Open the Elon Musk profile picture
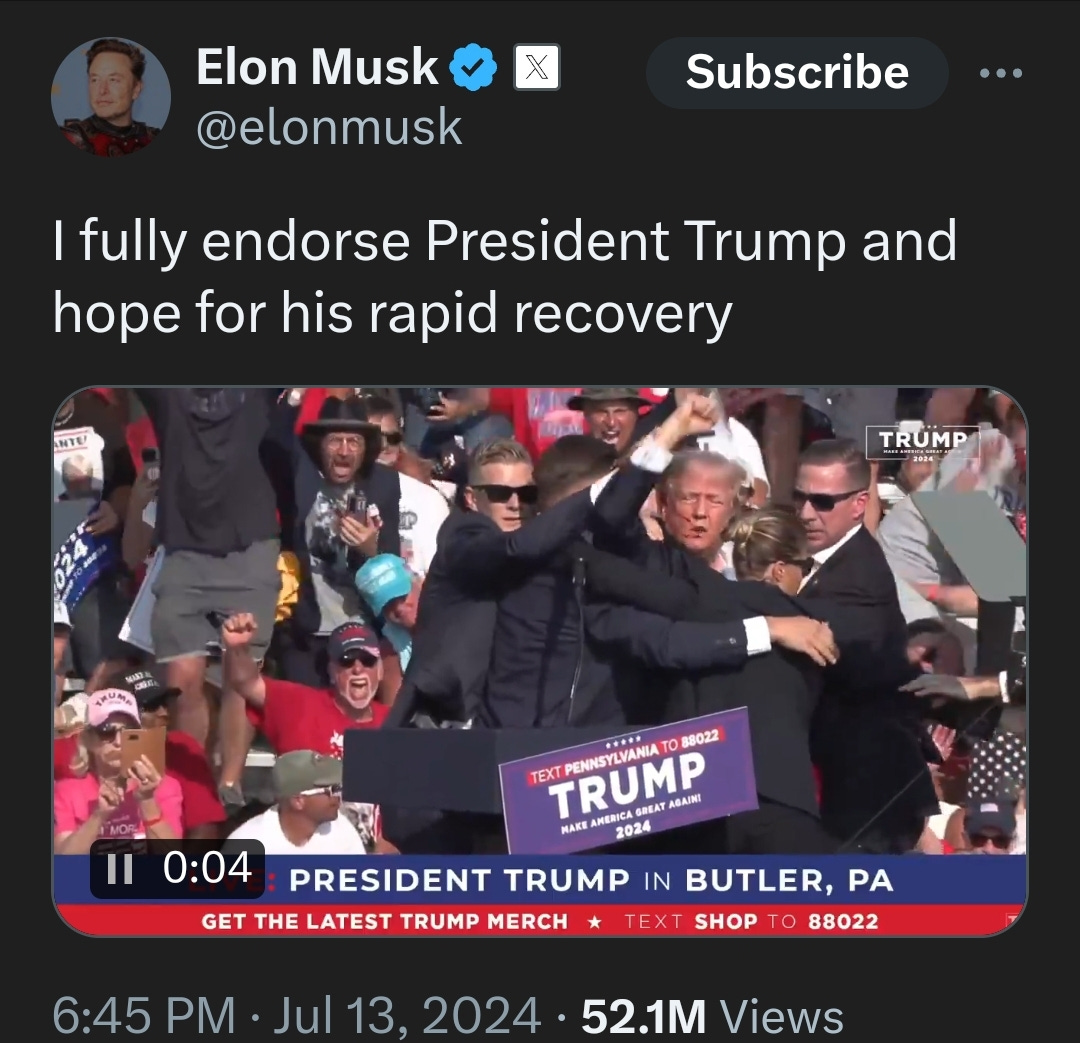Image resolution: width=1080 pixels, height=1043 pixels. (x=111, y=97)
